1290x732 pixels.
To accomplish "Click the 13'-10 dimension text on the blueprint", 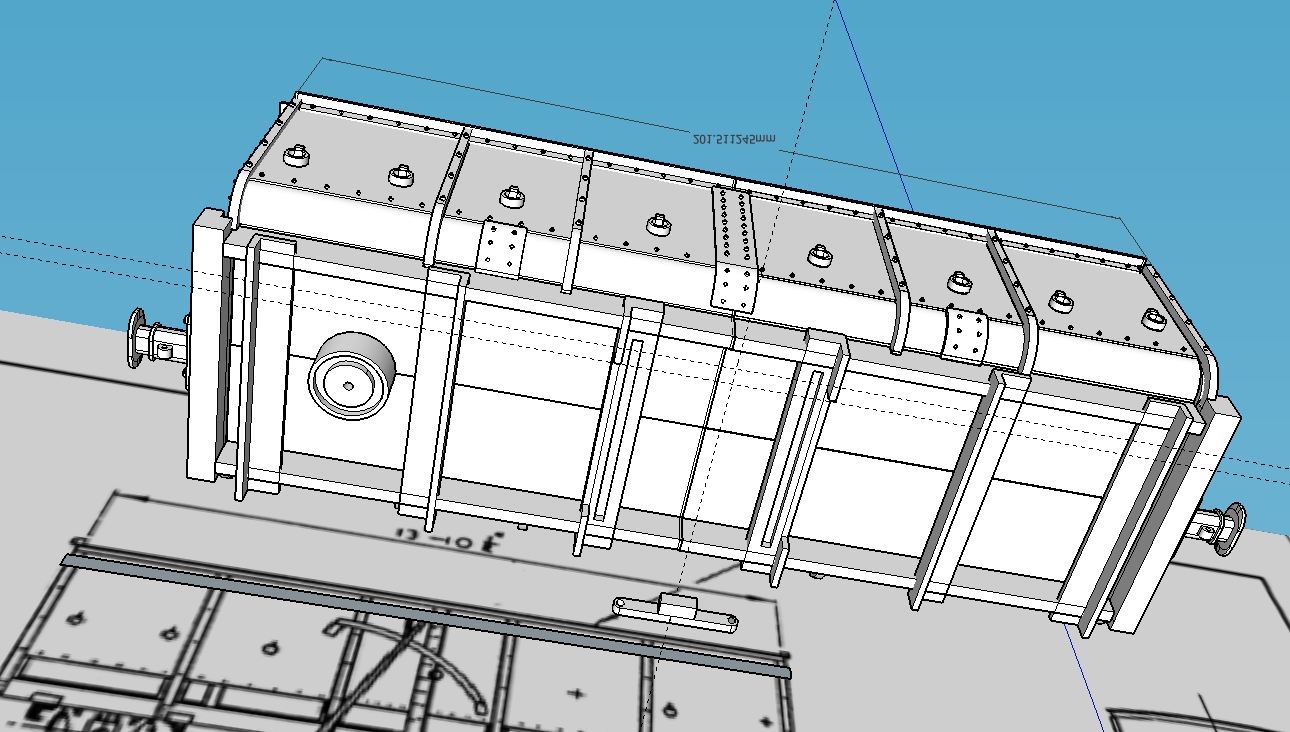I will click(x=452, y=540).
